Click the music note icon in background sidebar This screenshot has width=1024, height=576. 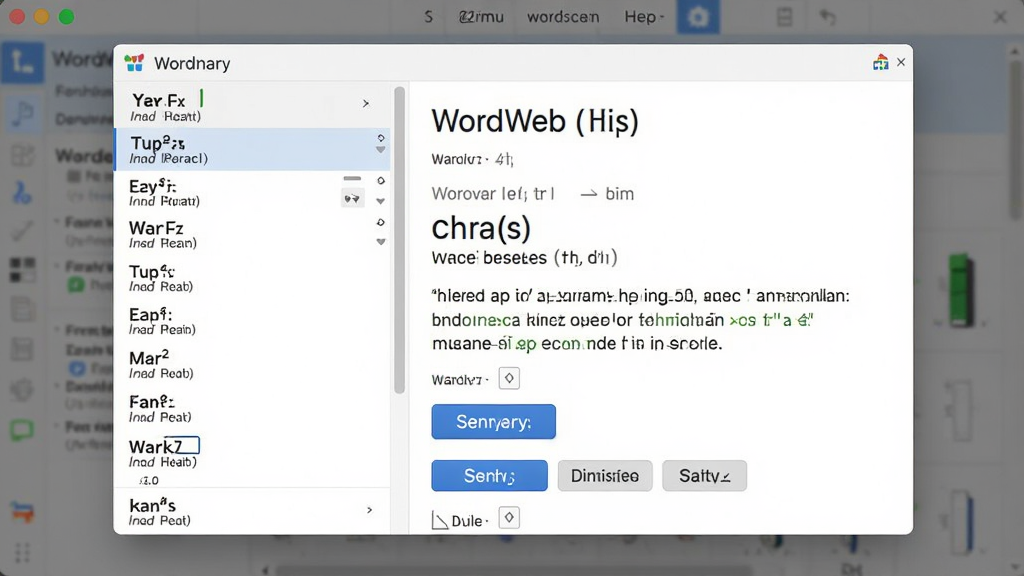pos(23,114)
